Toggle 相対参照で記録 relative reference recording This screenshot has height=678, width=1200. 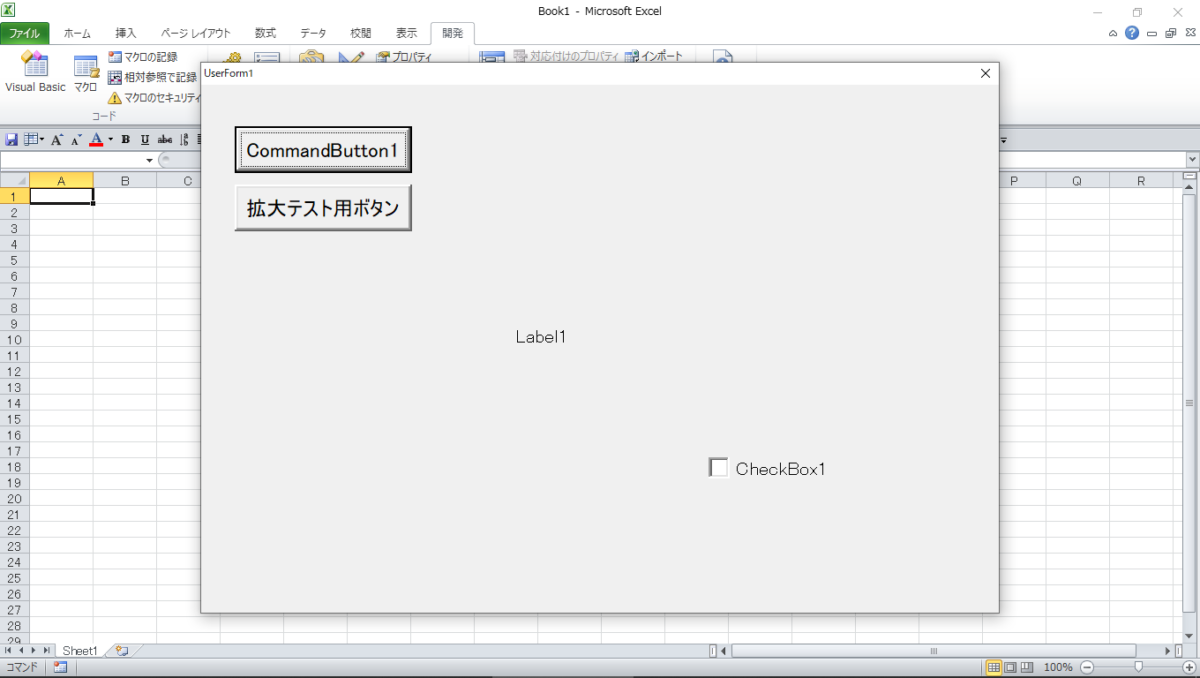[x=115, y=77]
